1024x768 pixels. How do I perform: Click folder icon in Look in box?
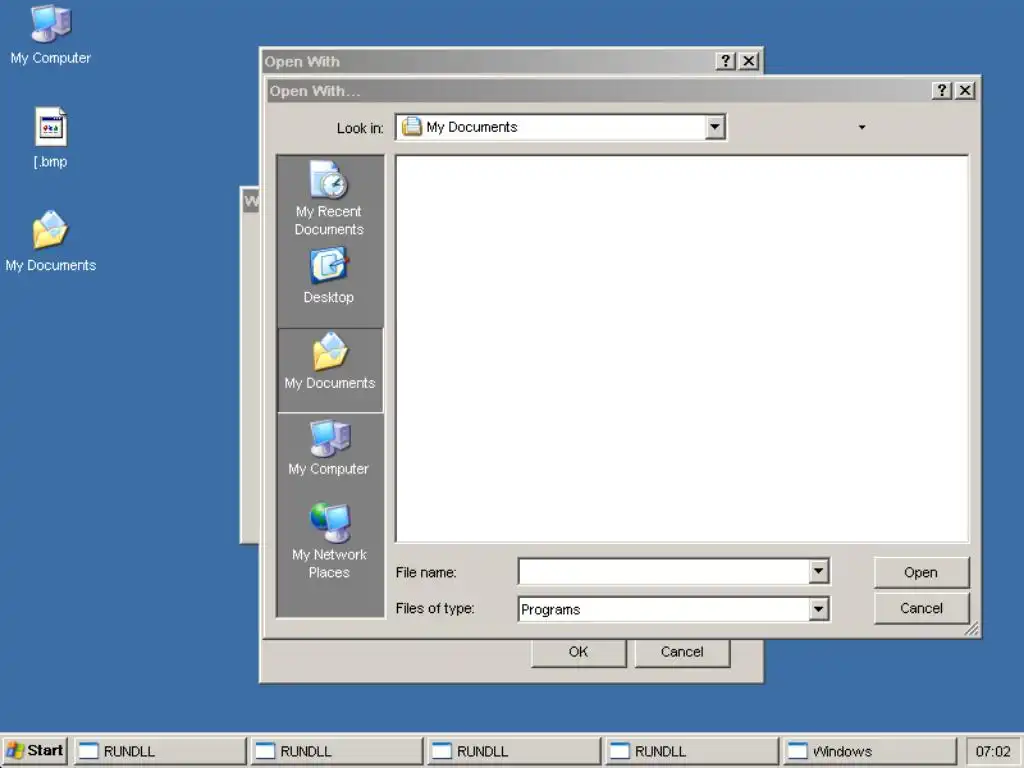click(411, 127)
